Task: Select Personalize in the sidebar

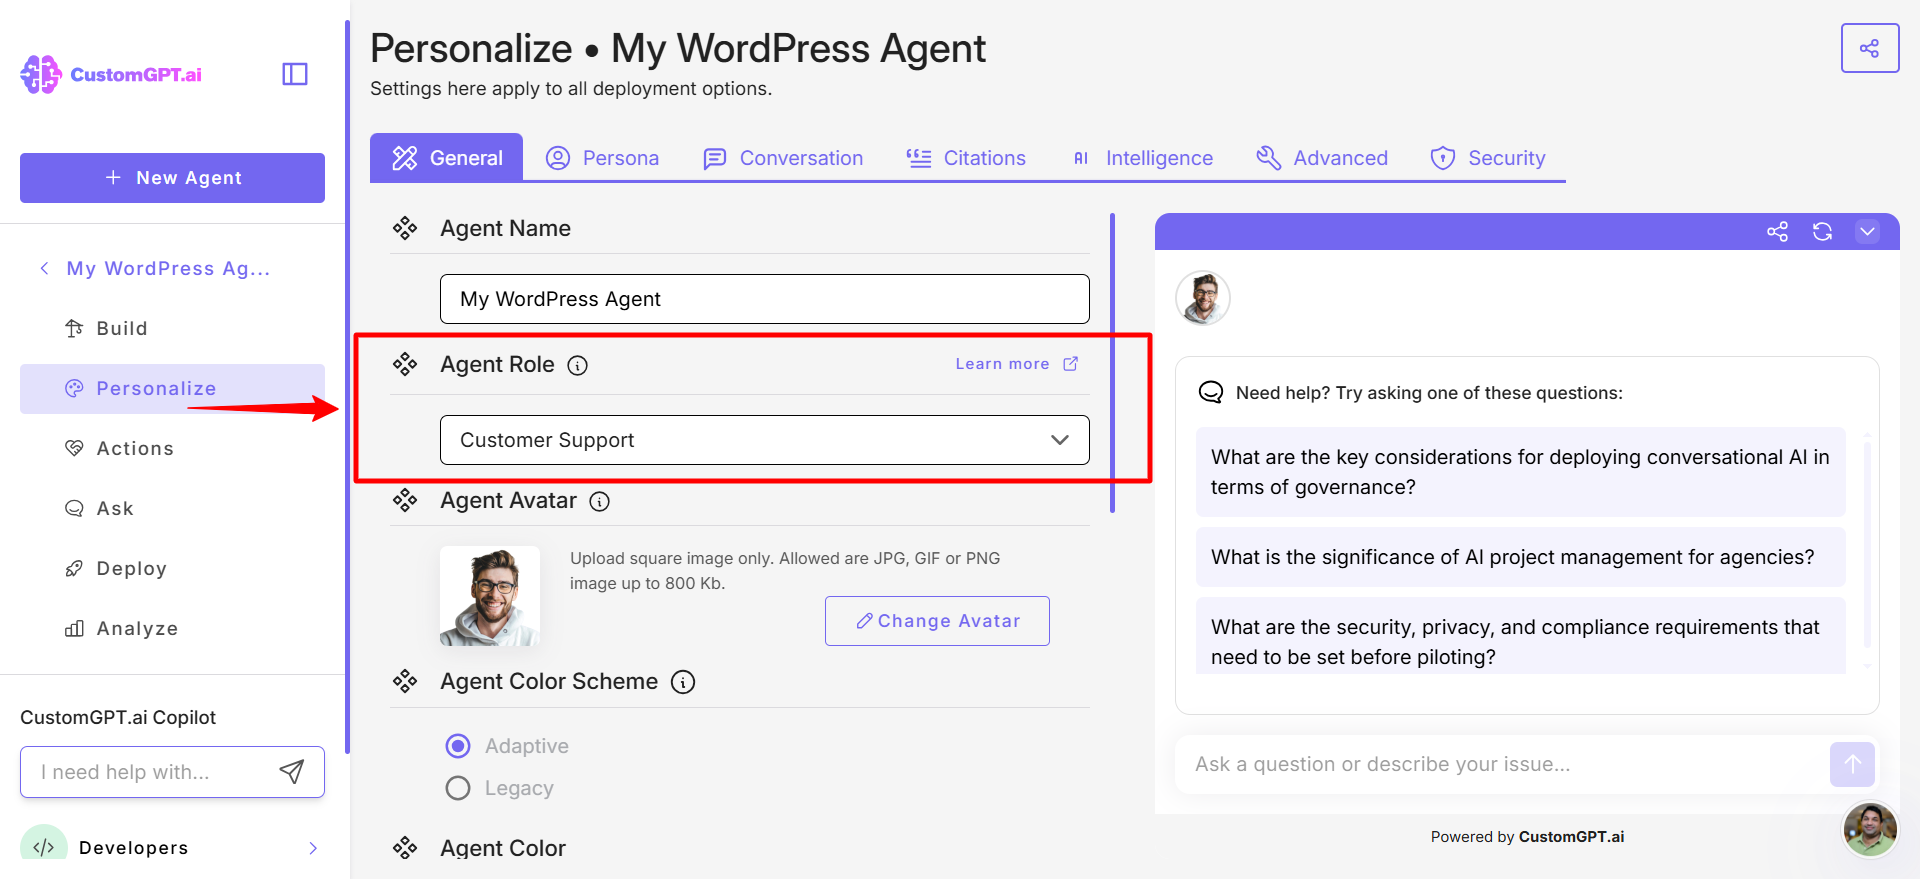Action: pyautogui.click(x=172, y=388)
